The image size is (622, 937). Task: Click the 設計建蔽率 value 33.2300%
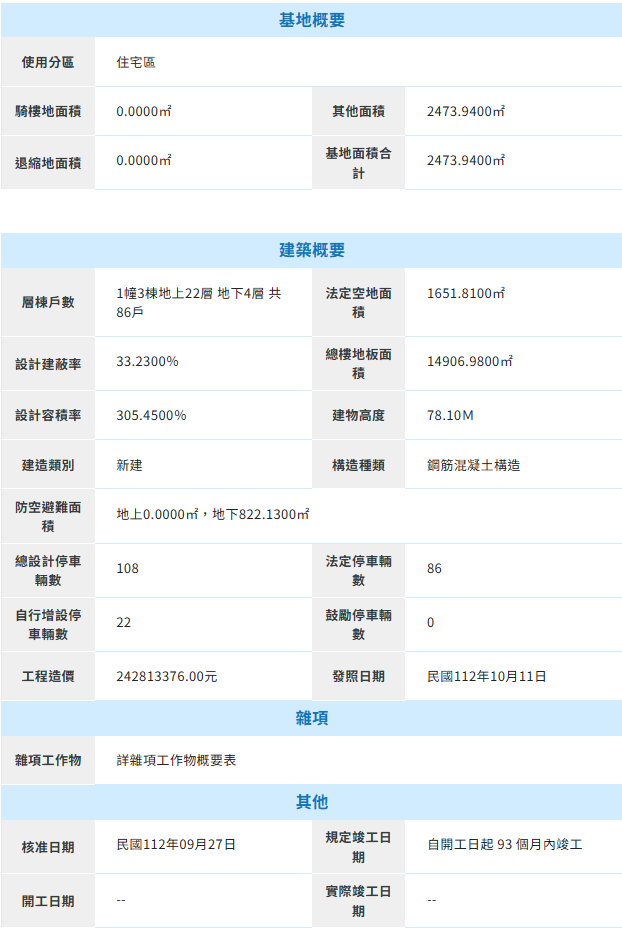[147, 361]
